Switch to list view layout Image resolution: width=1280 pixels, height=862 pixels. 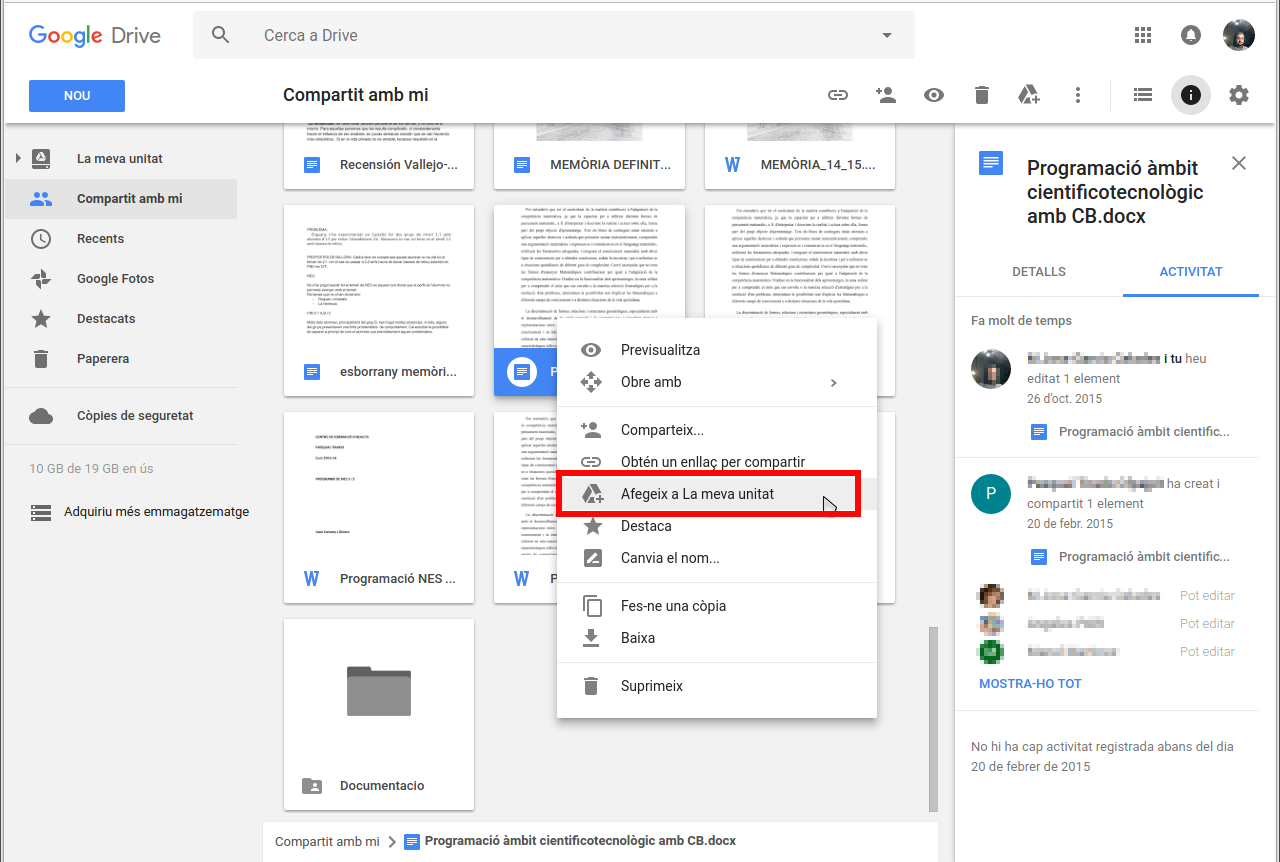tap(1143, 95)
